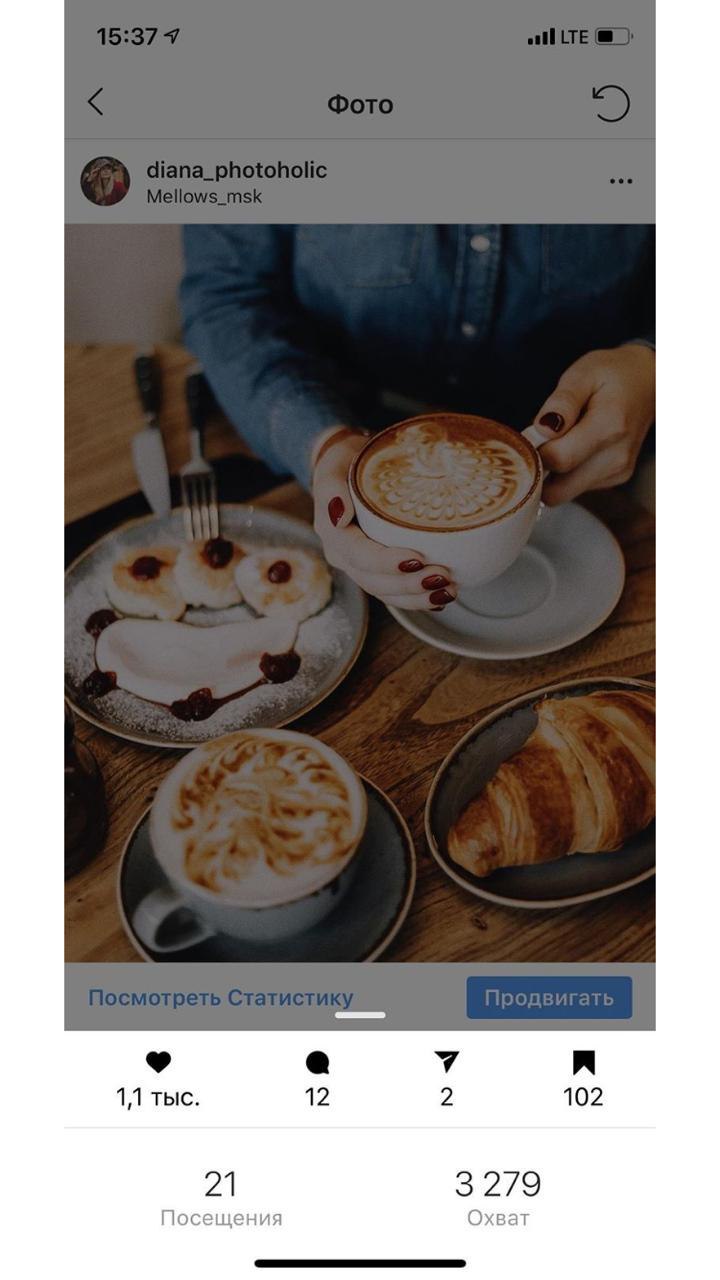Tap the Продвигать button
Image resolution: width=720 pixels, height=1280 pixels.
click(x=549, y=998)
